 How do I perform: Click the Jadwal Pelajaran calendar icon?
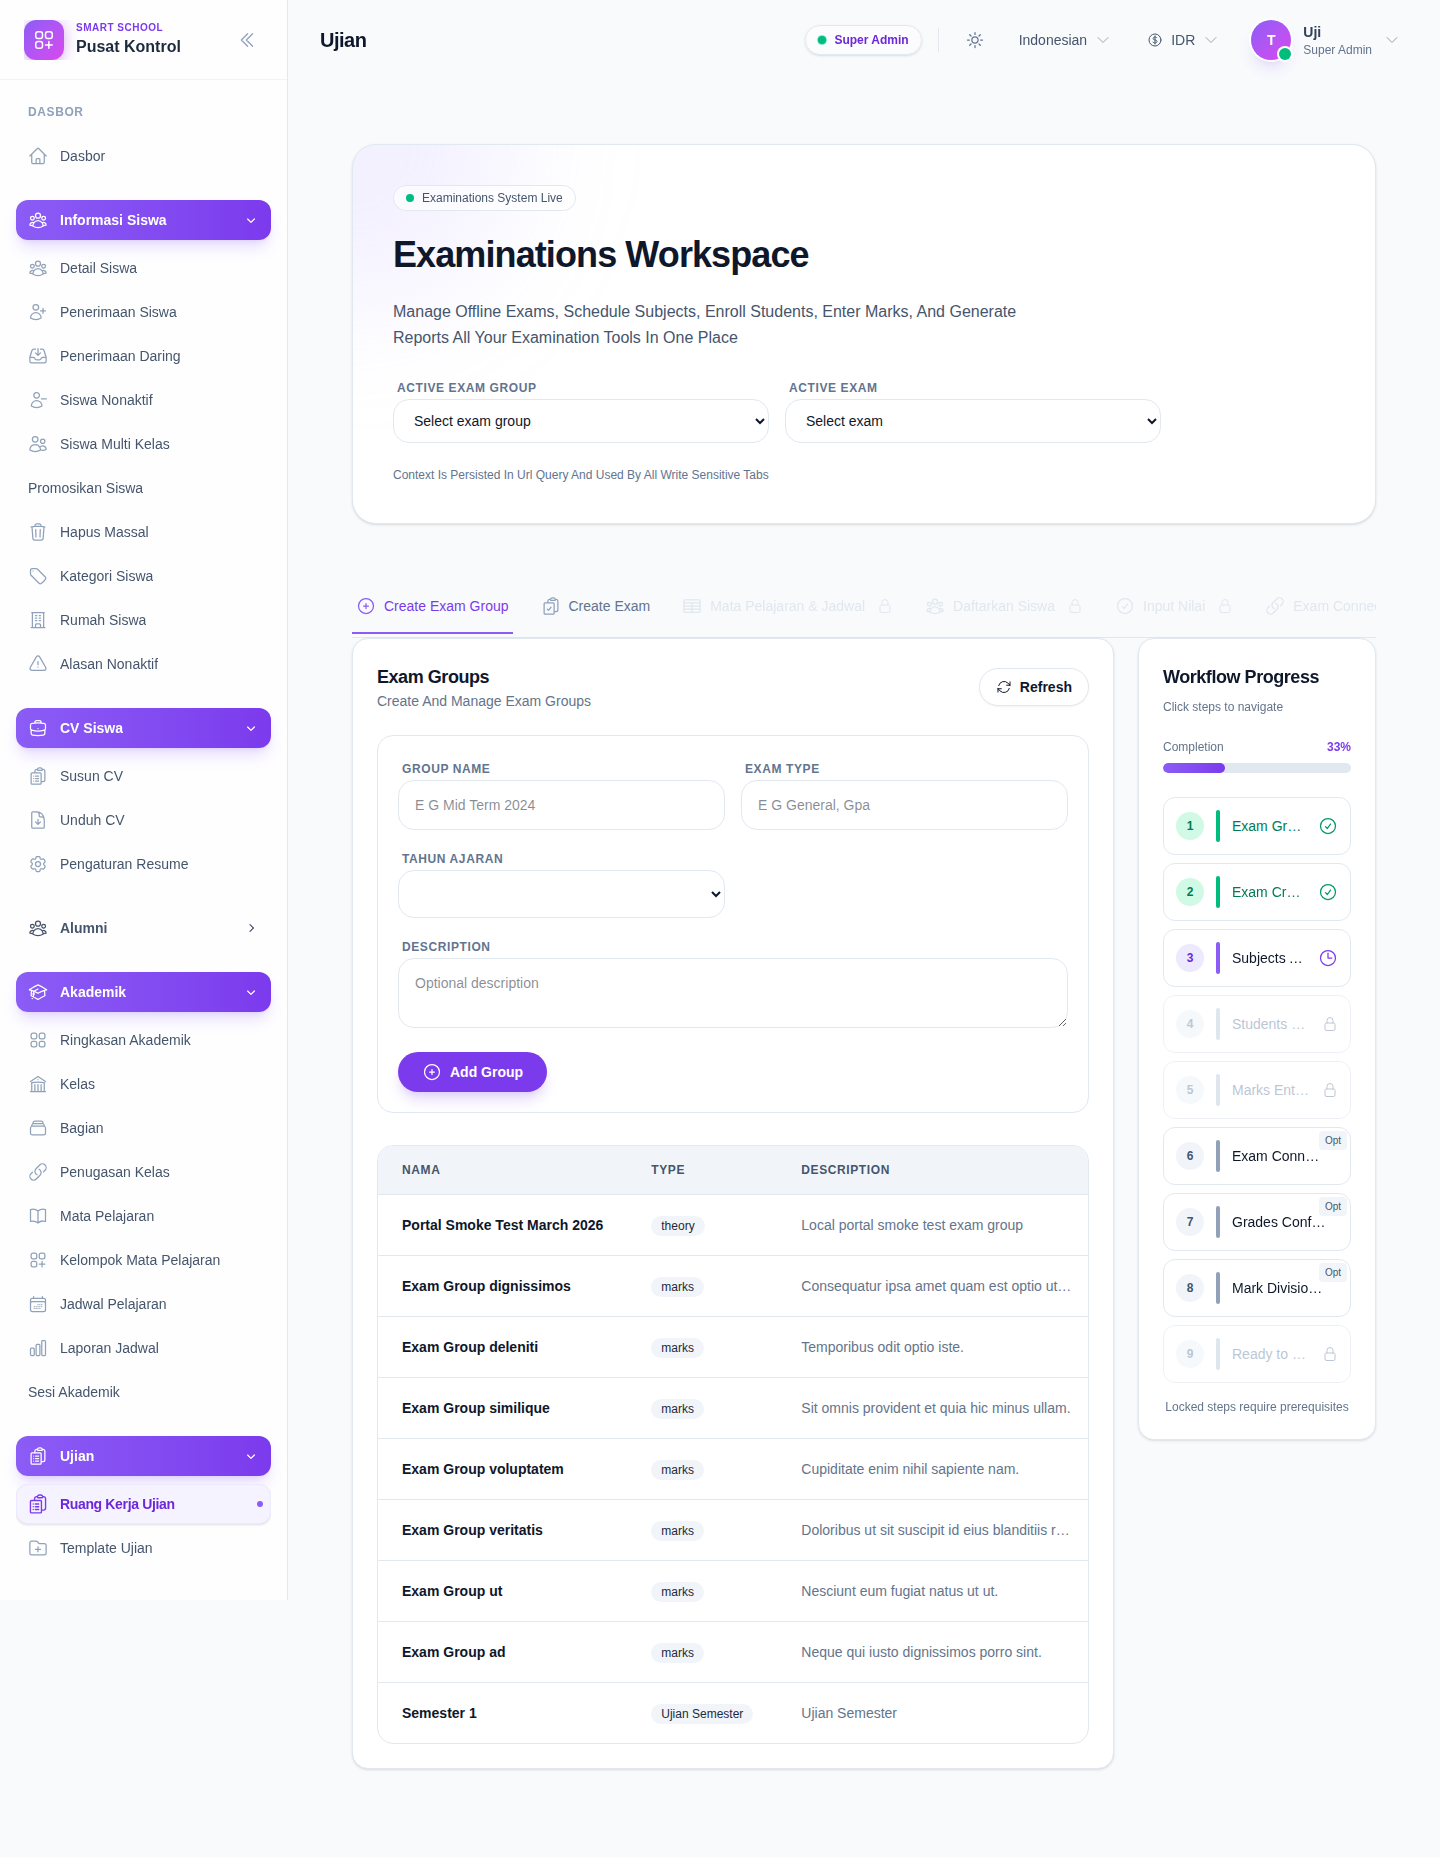(38, 1304)
